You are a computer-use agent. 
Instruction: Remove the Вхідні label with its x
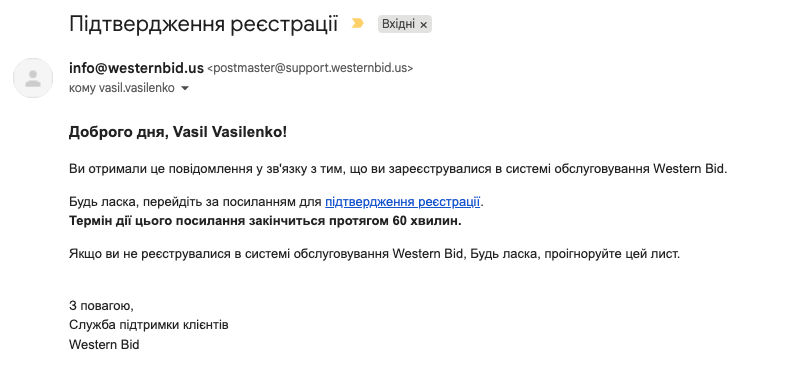coord(423,25)
